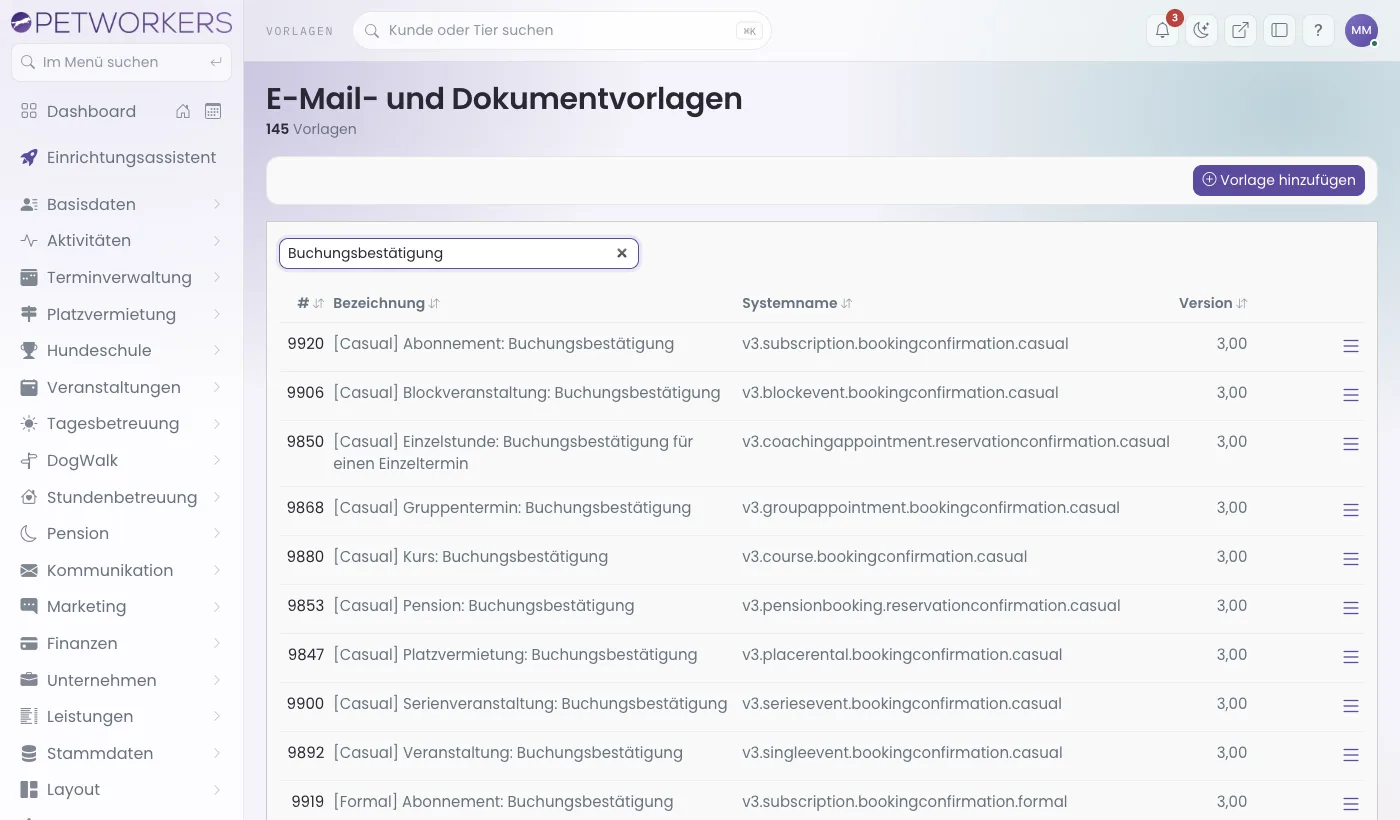Screen dimensions: 1400x820
Task: Open [Casual] Kurs: Buchungsbestätigung template
Action: click(470, 556)
